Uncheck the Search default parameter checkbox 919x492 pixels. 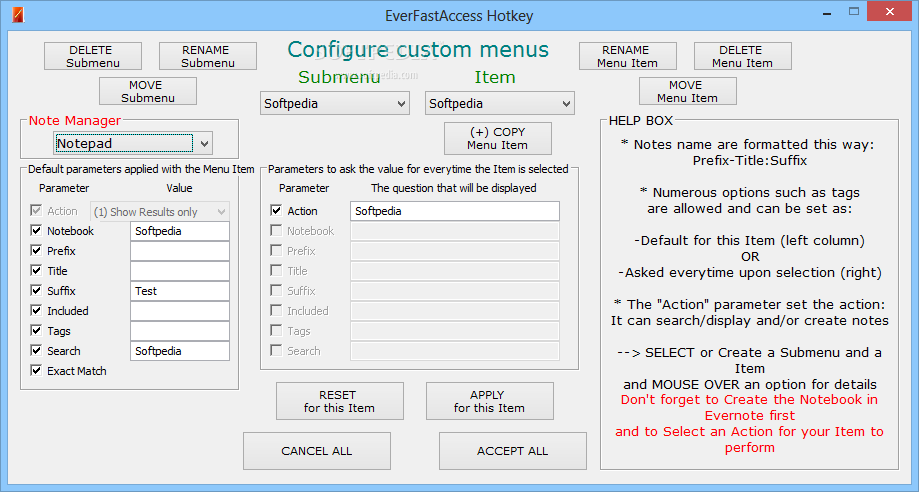tap(36, 351)
